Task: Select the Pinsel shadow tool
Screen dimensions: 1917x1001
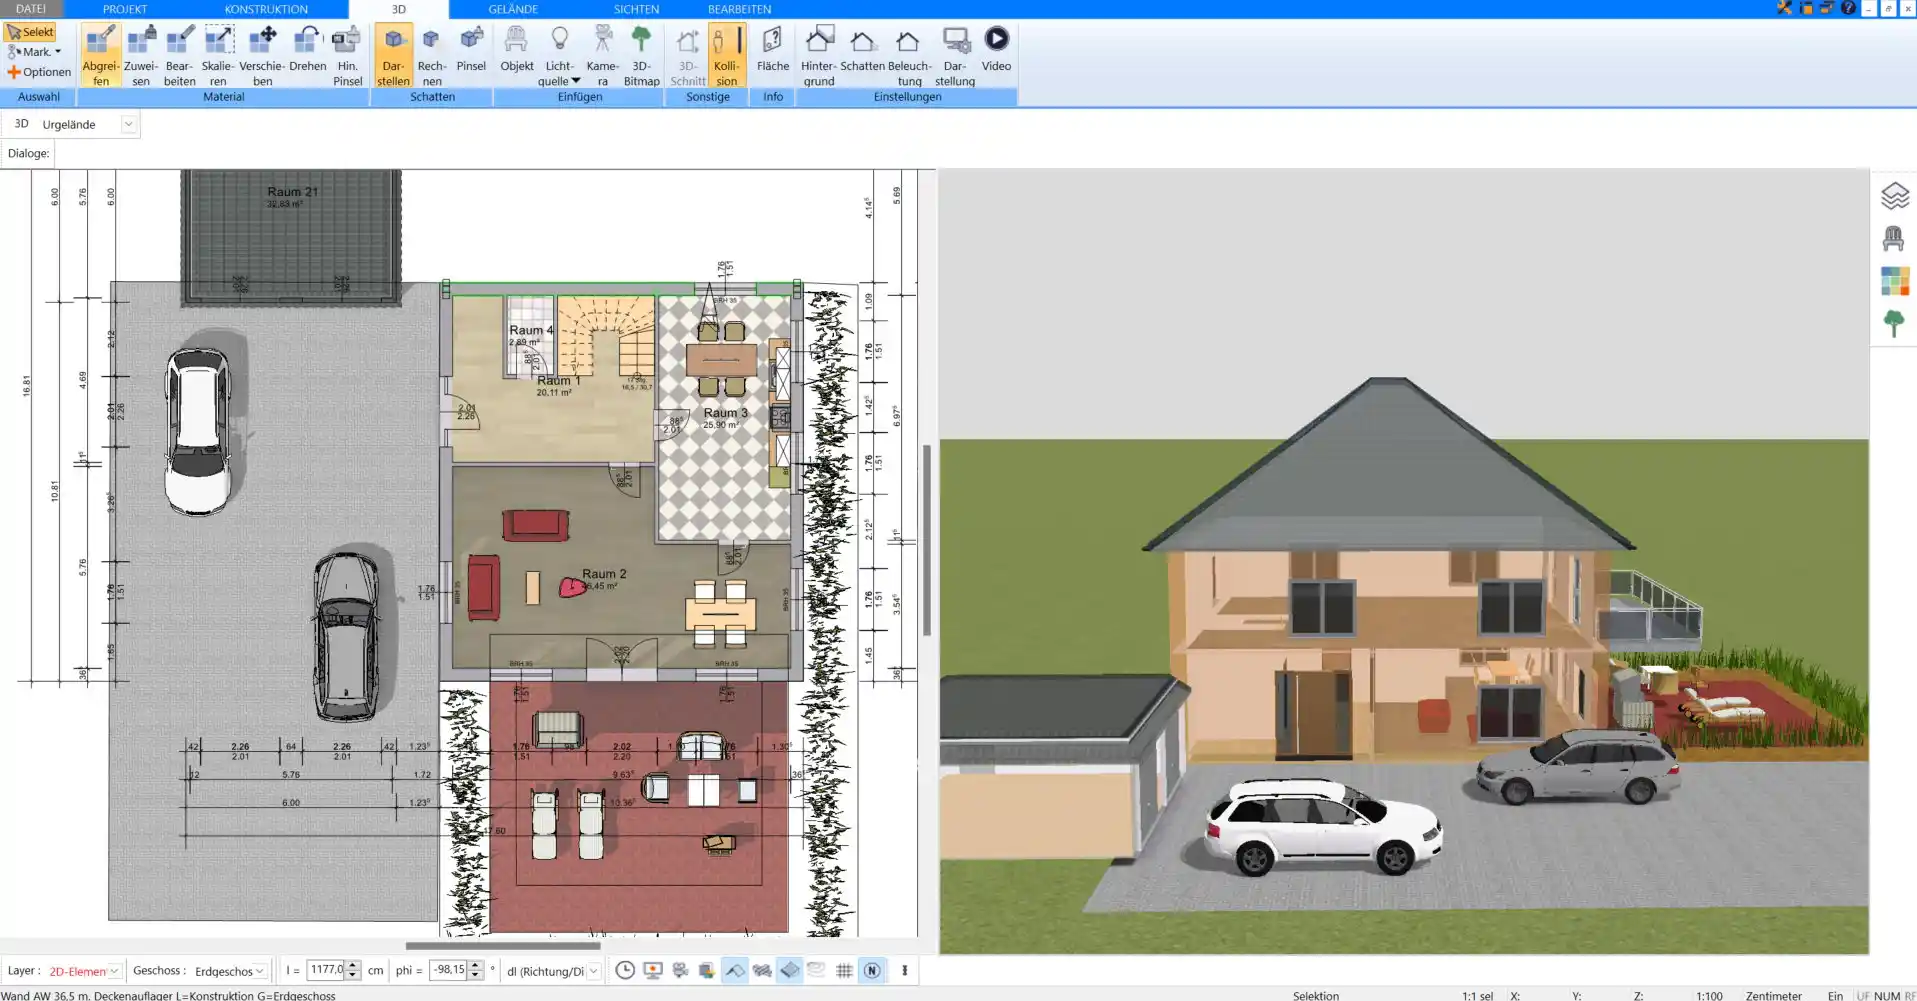Action: click(x=471, y=48)
